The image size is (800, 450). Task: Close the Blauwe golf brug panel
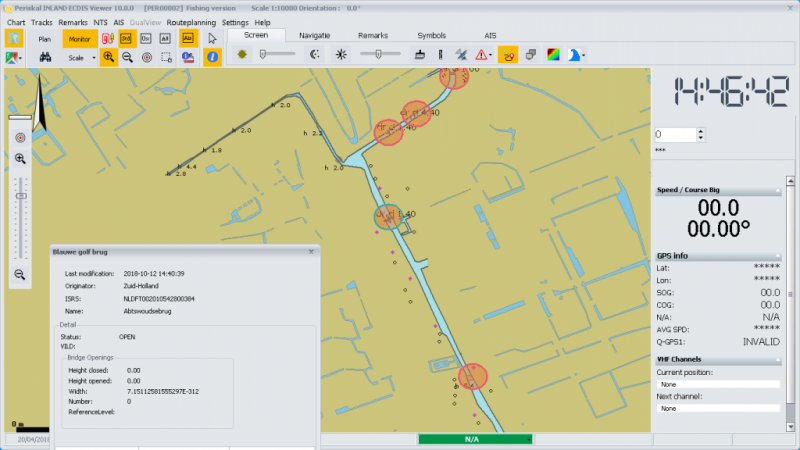311,252
